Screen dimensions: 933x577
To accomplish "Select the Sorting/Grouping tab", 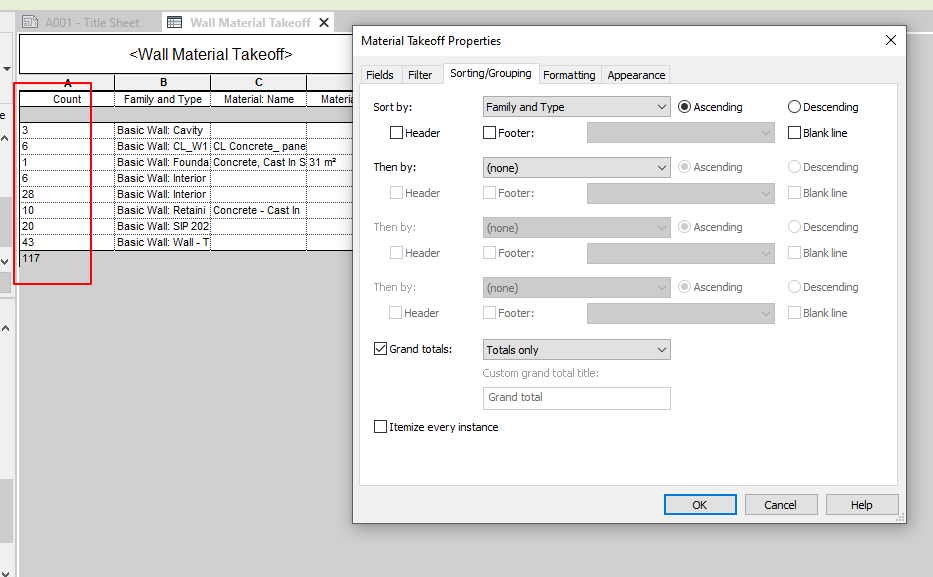I will coord(491,73).
